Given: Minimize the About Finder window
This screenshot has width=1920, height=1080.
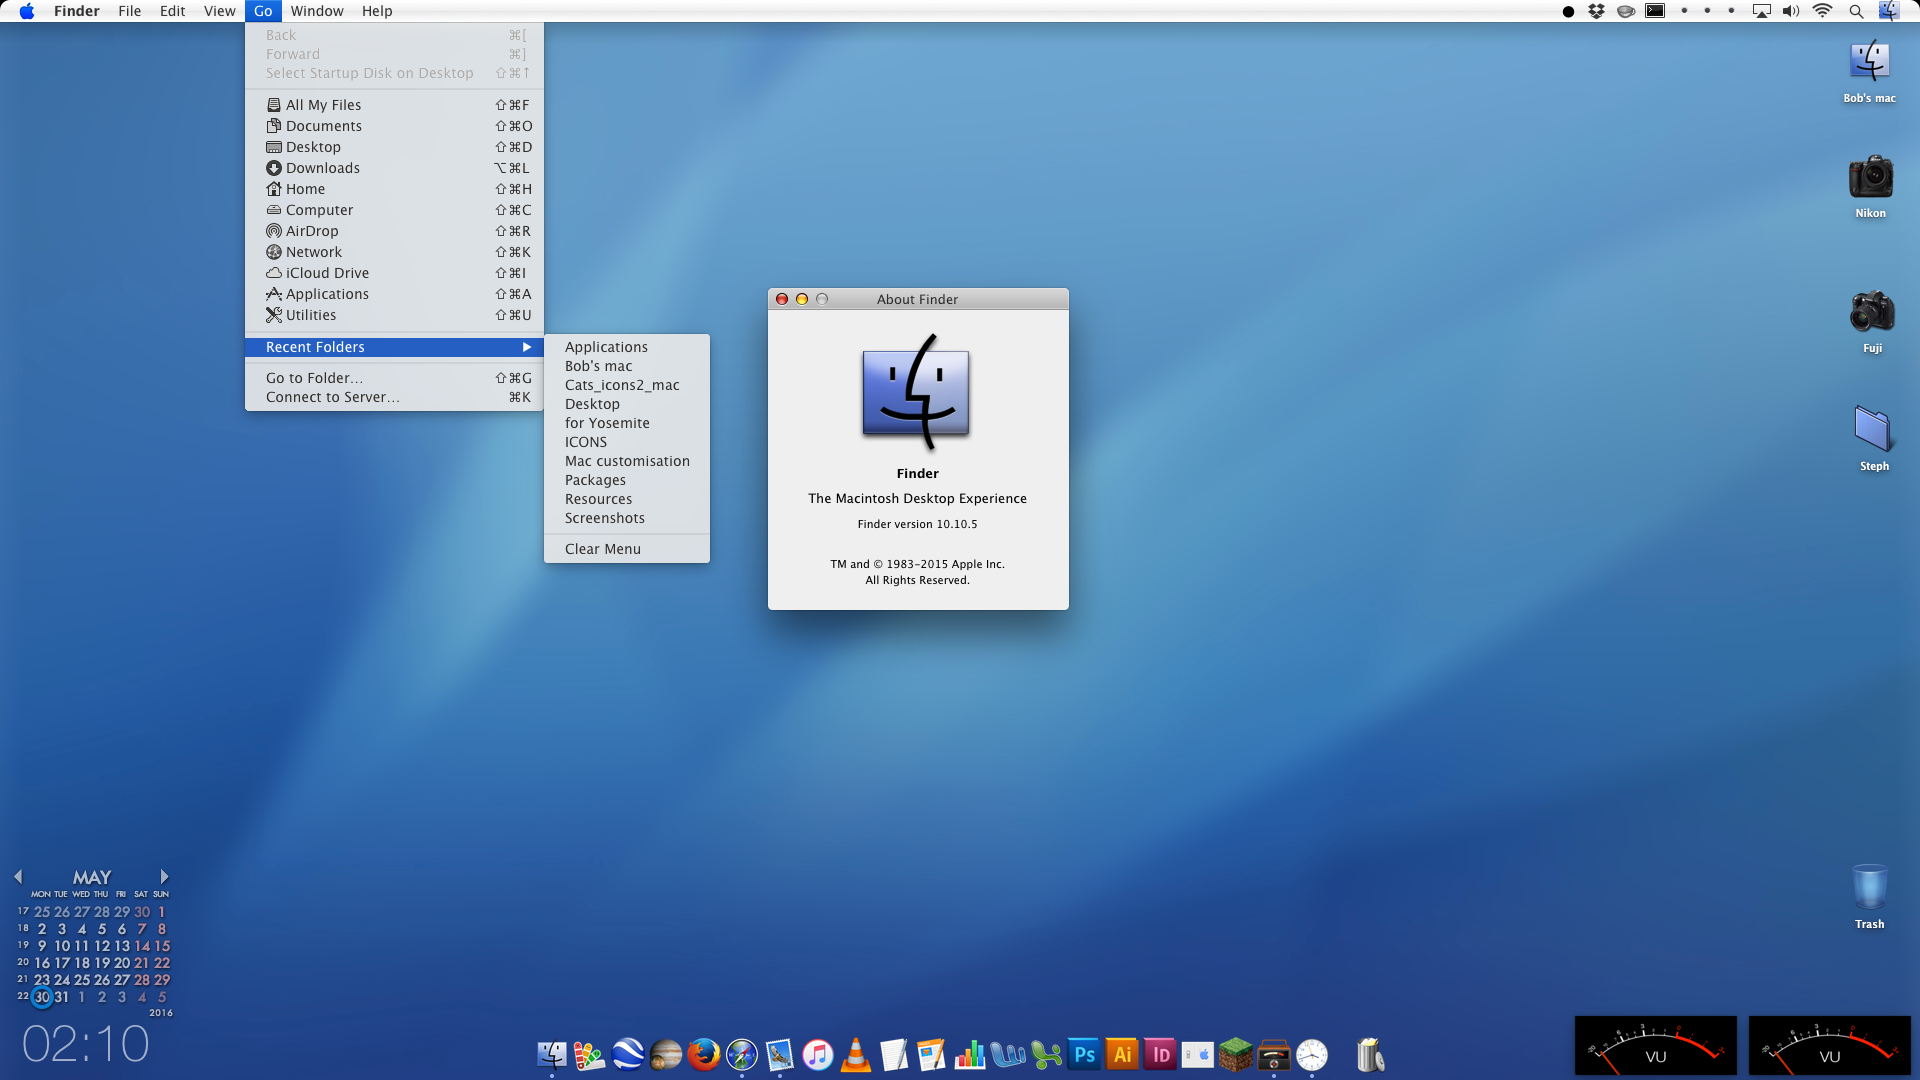Looking at the screenshot, I should 802,299.
